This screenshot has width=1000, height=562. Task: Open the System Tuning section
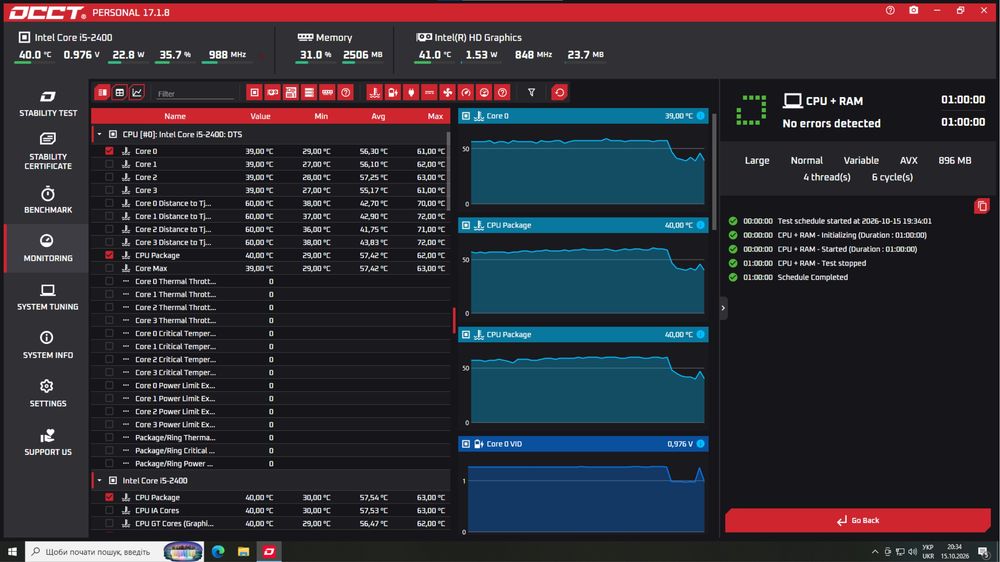[x=47, y=297]
